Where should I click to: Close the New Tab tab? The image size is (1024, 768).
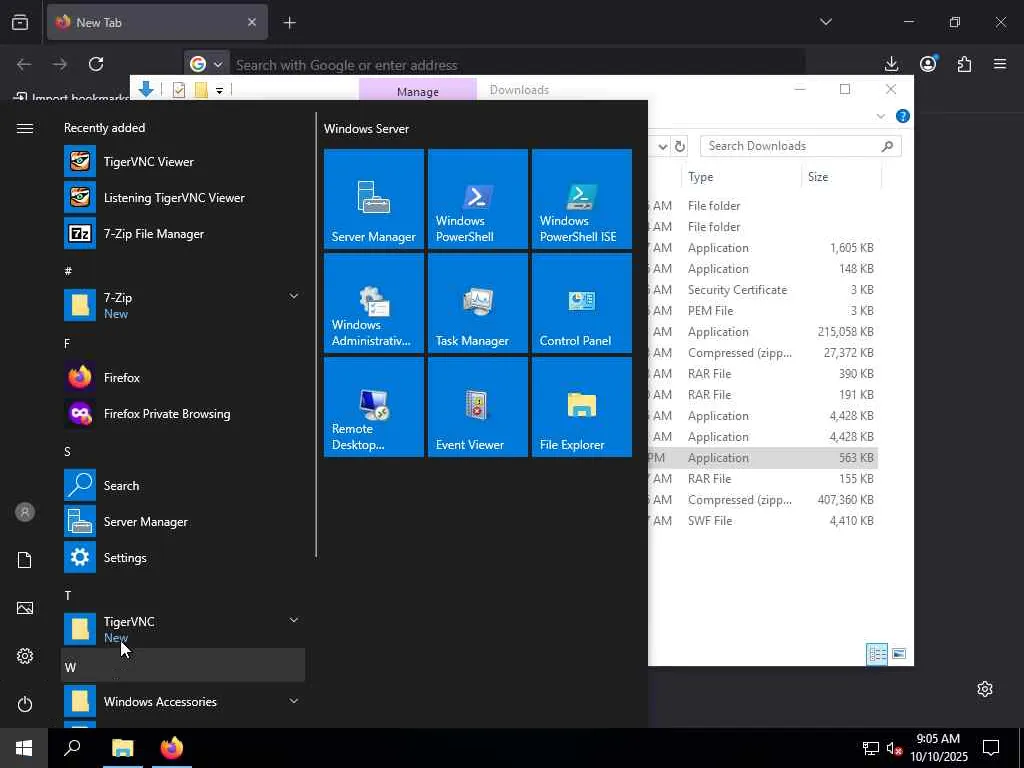[x=252, y=22]
